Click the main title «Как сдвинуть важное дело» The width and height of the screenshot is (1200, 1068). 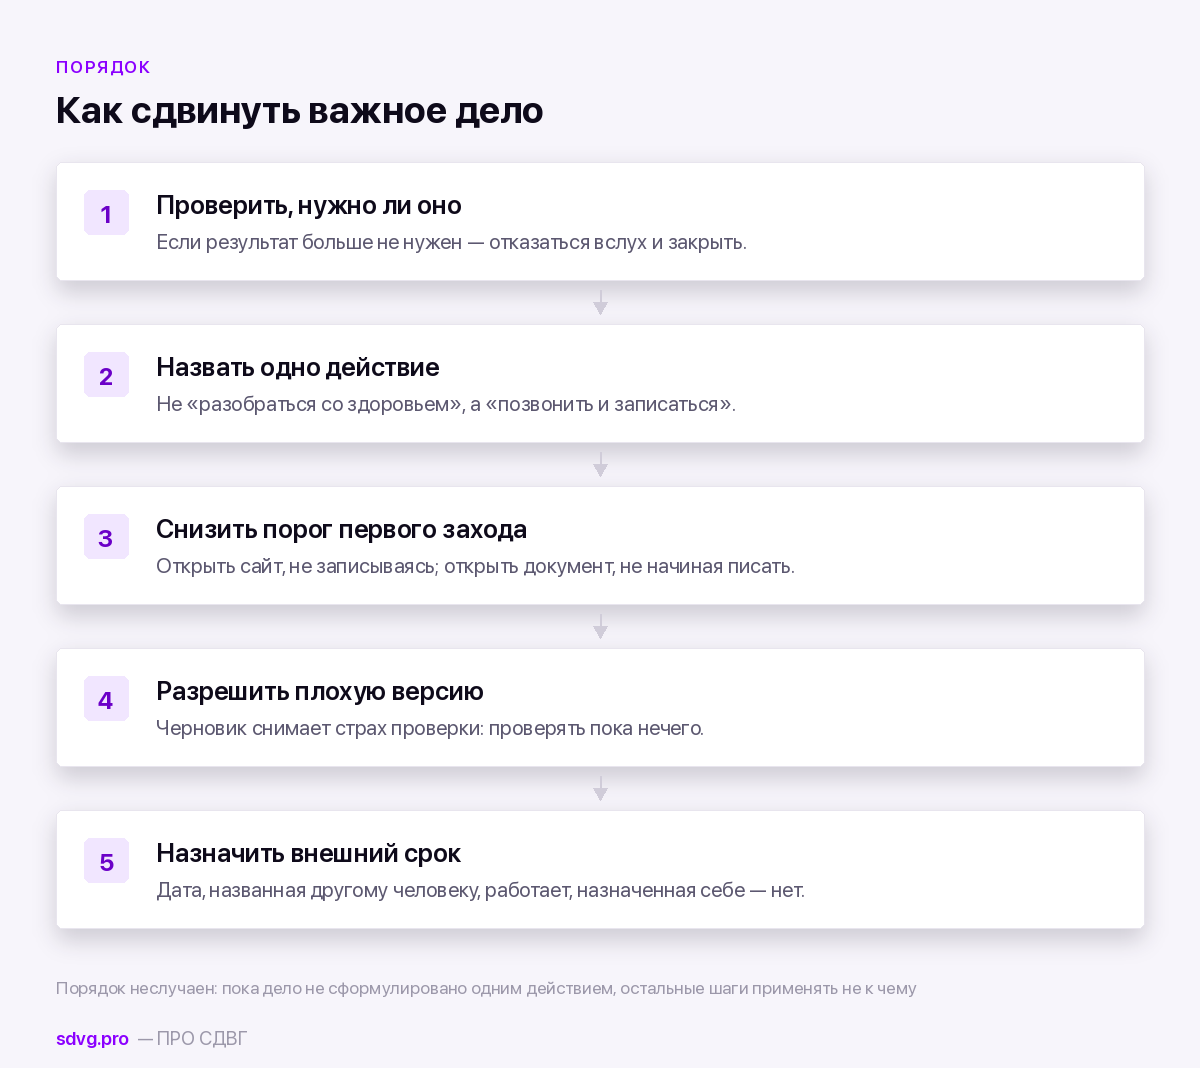click(300, 110)
